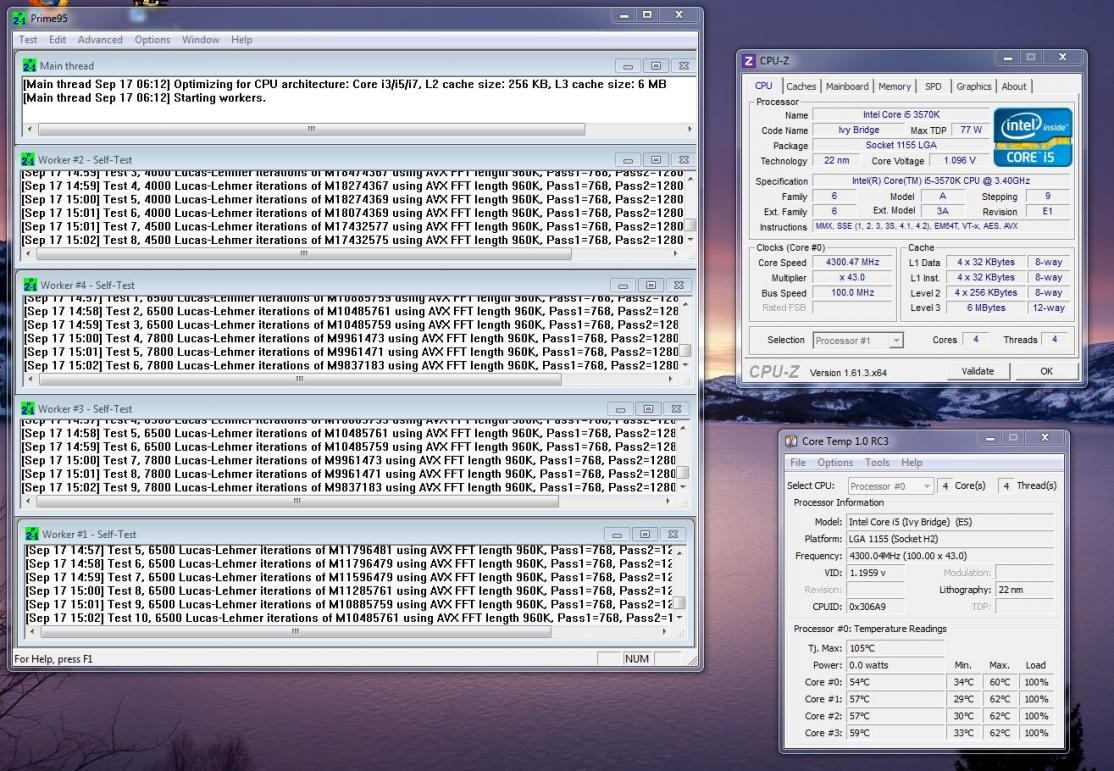1114x771 pixels.
Task: Click the Core Temp title bar icon
Action: pyautogui.click(x=791, y=441)
